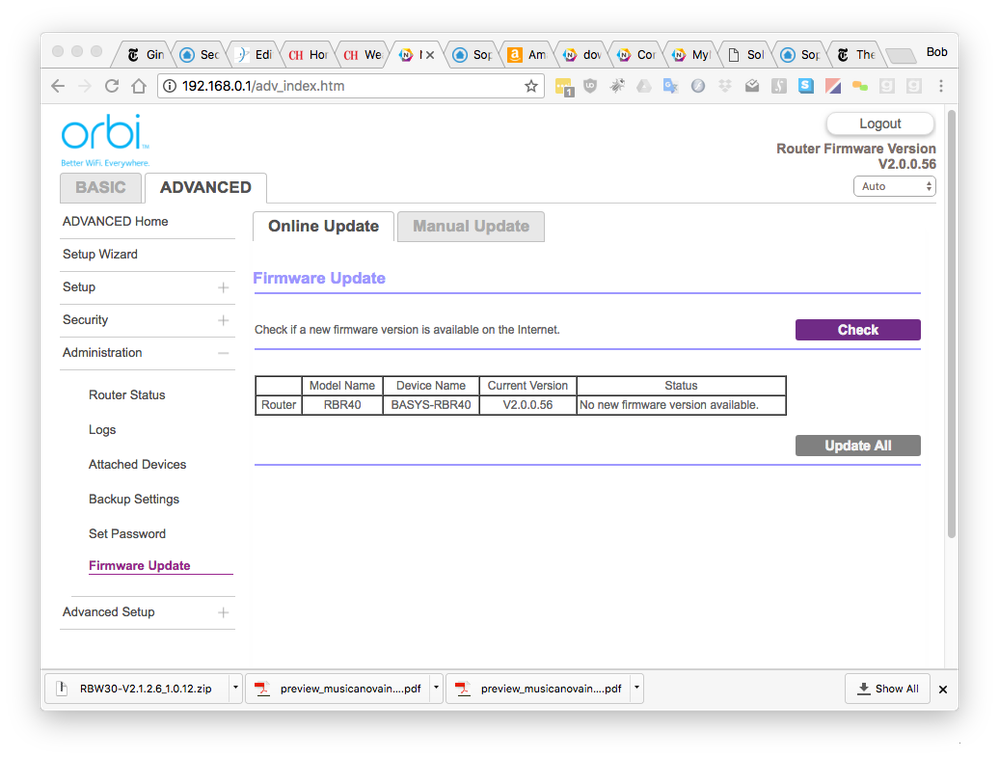Viewport: 999px width, 759px height.
Task: Click the last gray g extension icon
Action: pyautogui.click(x=914, y=85)
